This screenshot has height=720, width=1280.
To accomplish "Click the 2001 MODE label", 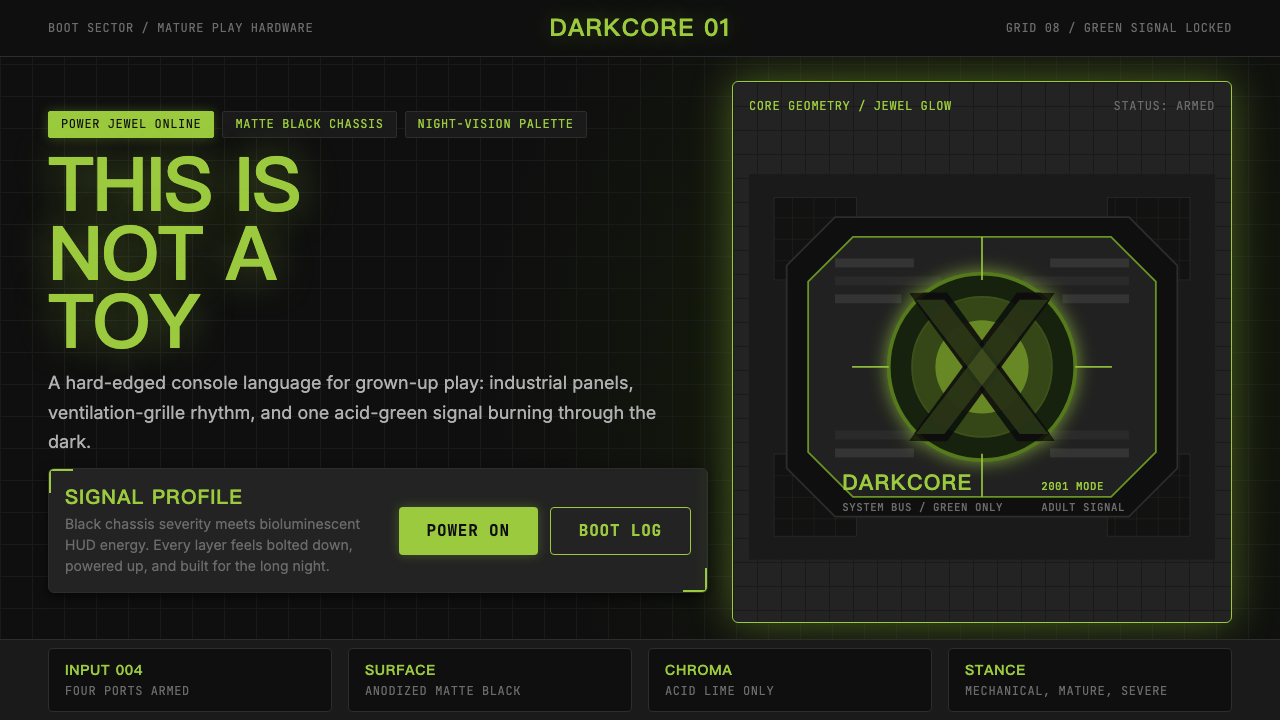I will [1072, 487].
